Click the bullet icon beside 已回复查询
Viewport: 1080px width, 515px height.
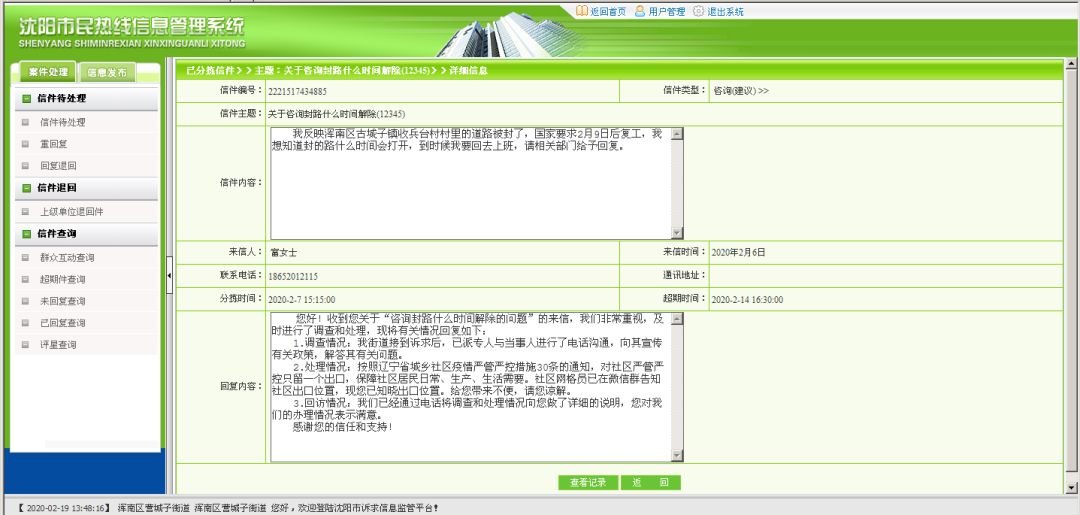click(25, 323)
